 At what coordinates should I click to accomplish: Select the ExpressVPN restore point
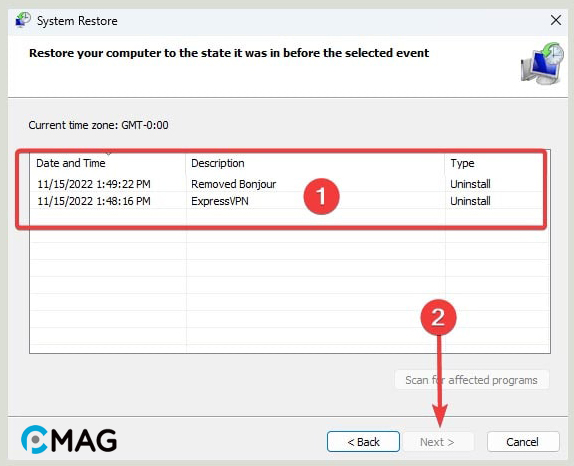(289, 201)
